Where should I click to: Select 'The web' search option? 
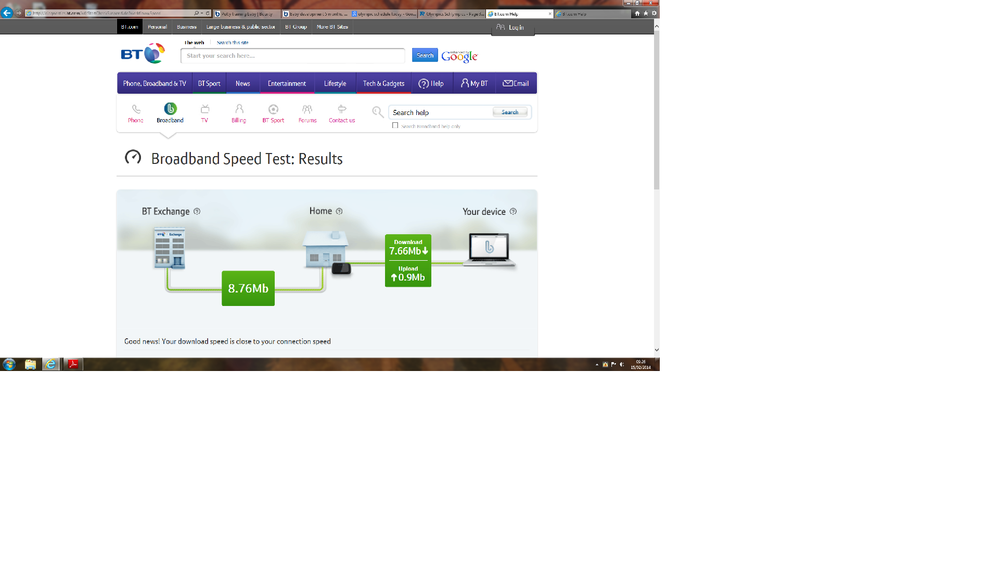pos(194,43)
